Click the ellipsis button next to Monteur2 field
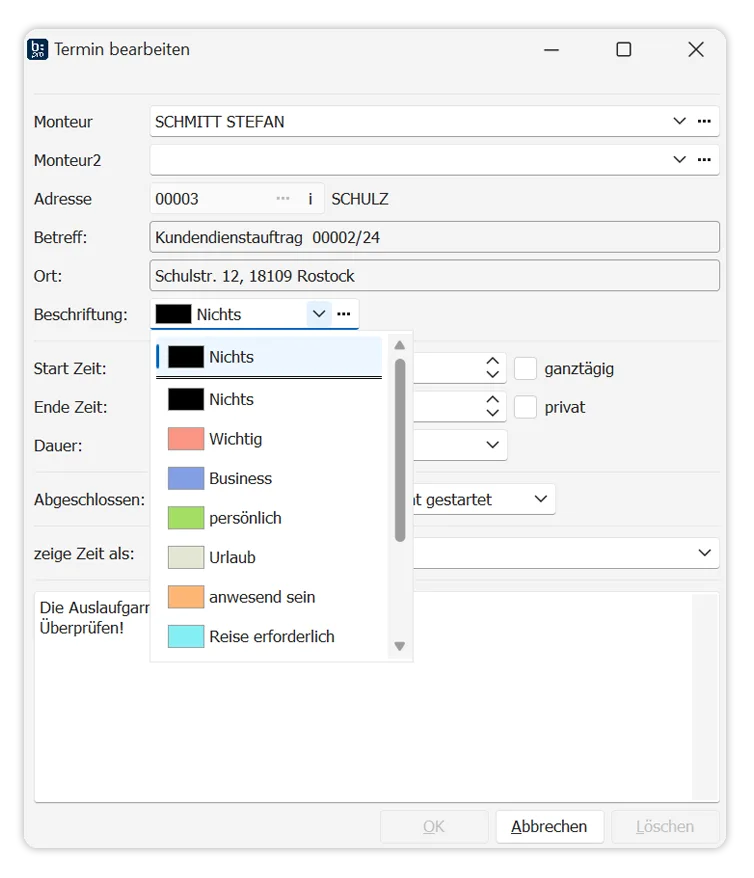This screenshot has width=754, height=878. (704, 159)
